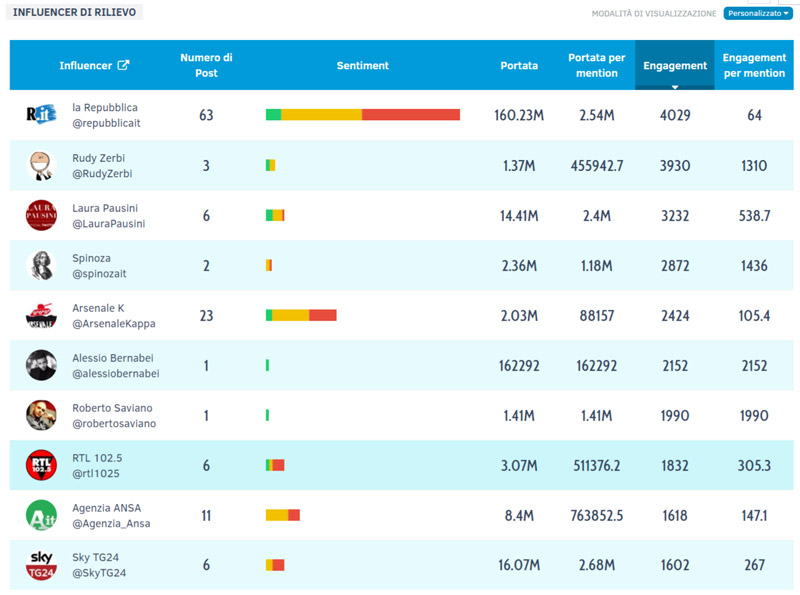
Task: Click RTL 102.5 logo avatar
Action: click(x=41, y=465)
